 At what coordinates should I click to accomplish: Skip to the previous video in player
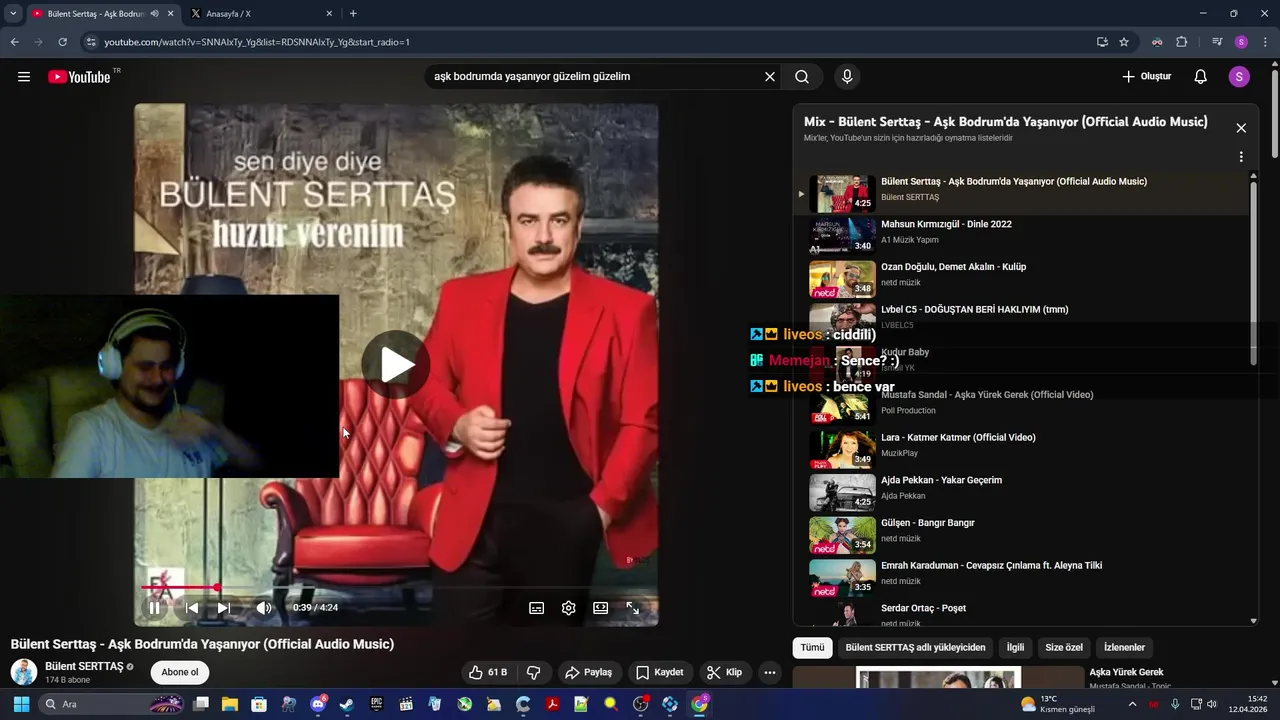[192, 608]
